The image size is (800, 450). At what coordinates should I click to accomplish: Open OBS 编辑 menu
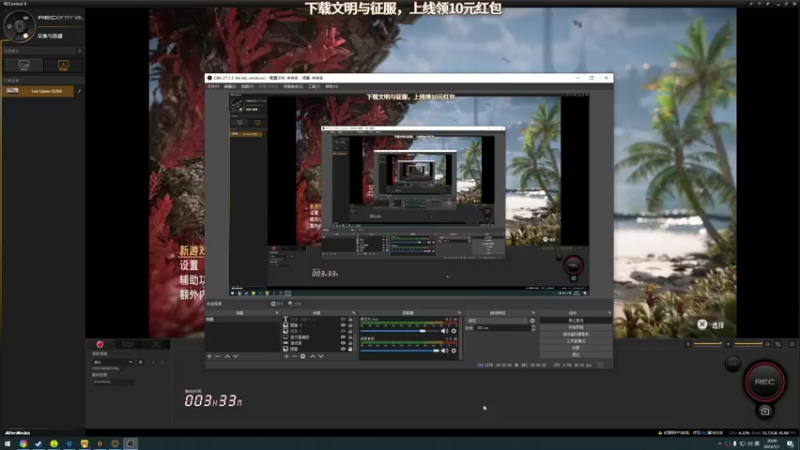pyautogui.click(x=230, y=87)
